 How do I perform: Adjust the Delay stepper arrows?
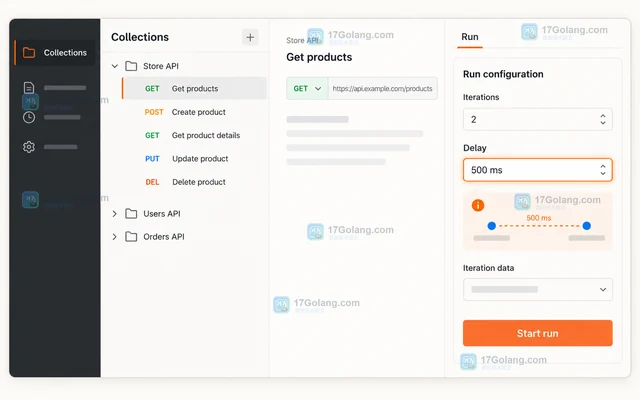pyautogui.click(x=603, y=170)
